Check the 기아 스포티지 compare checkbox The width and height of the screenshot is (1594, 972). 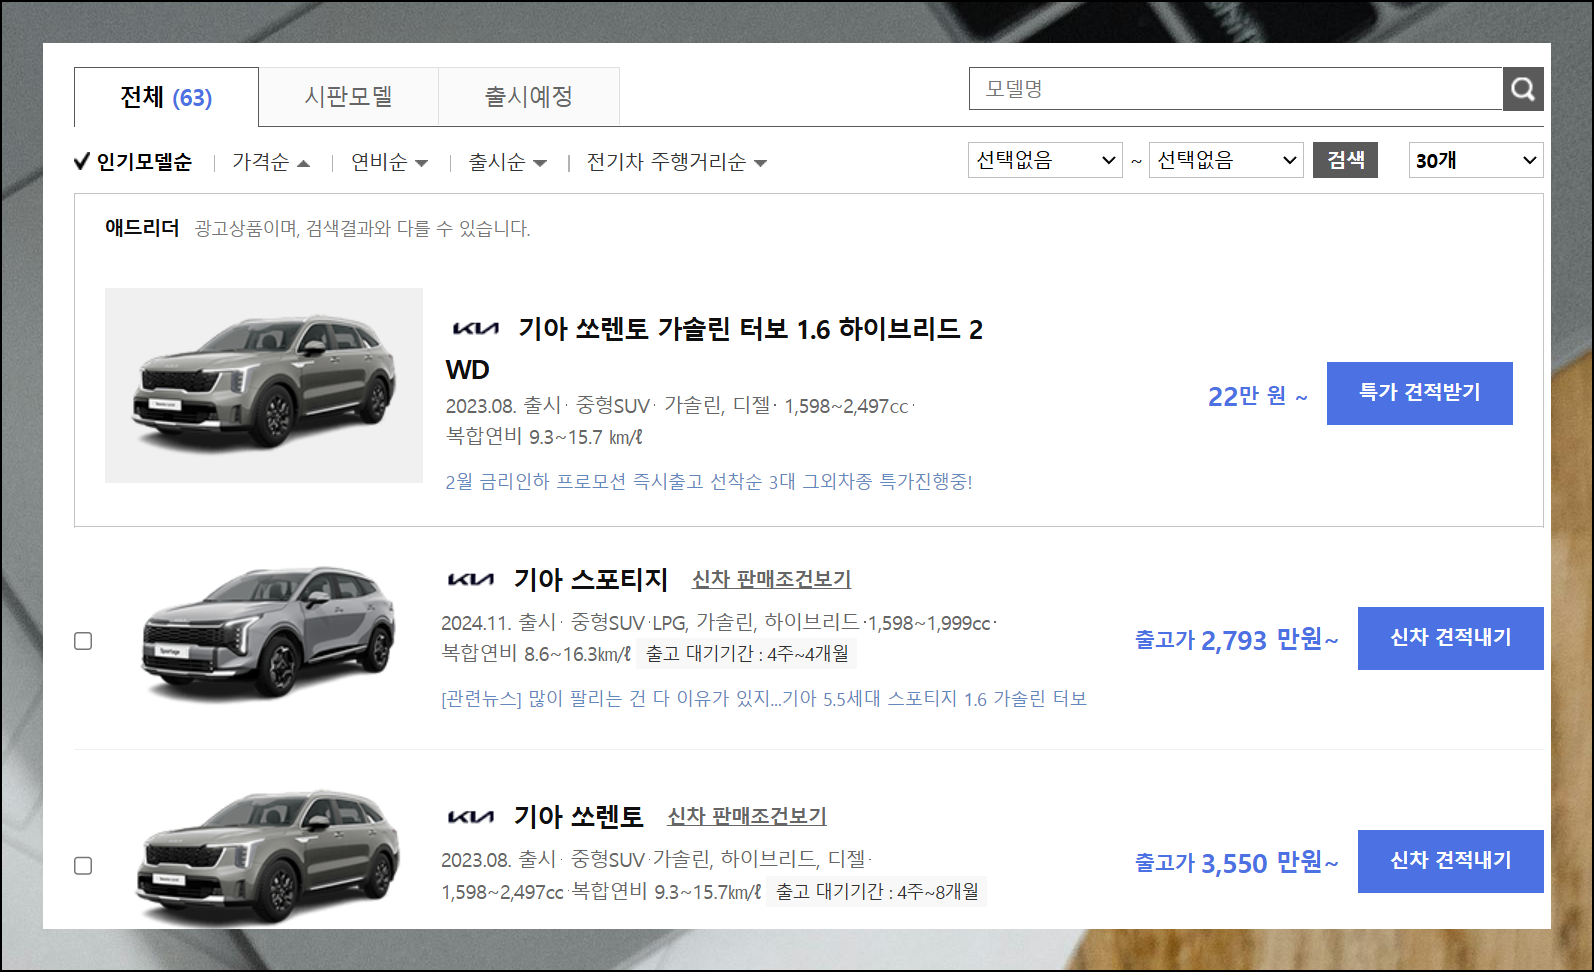pyautogui.click(x=83, y=641)
